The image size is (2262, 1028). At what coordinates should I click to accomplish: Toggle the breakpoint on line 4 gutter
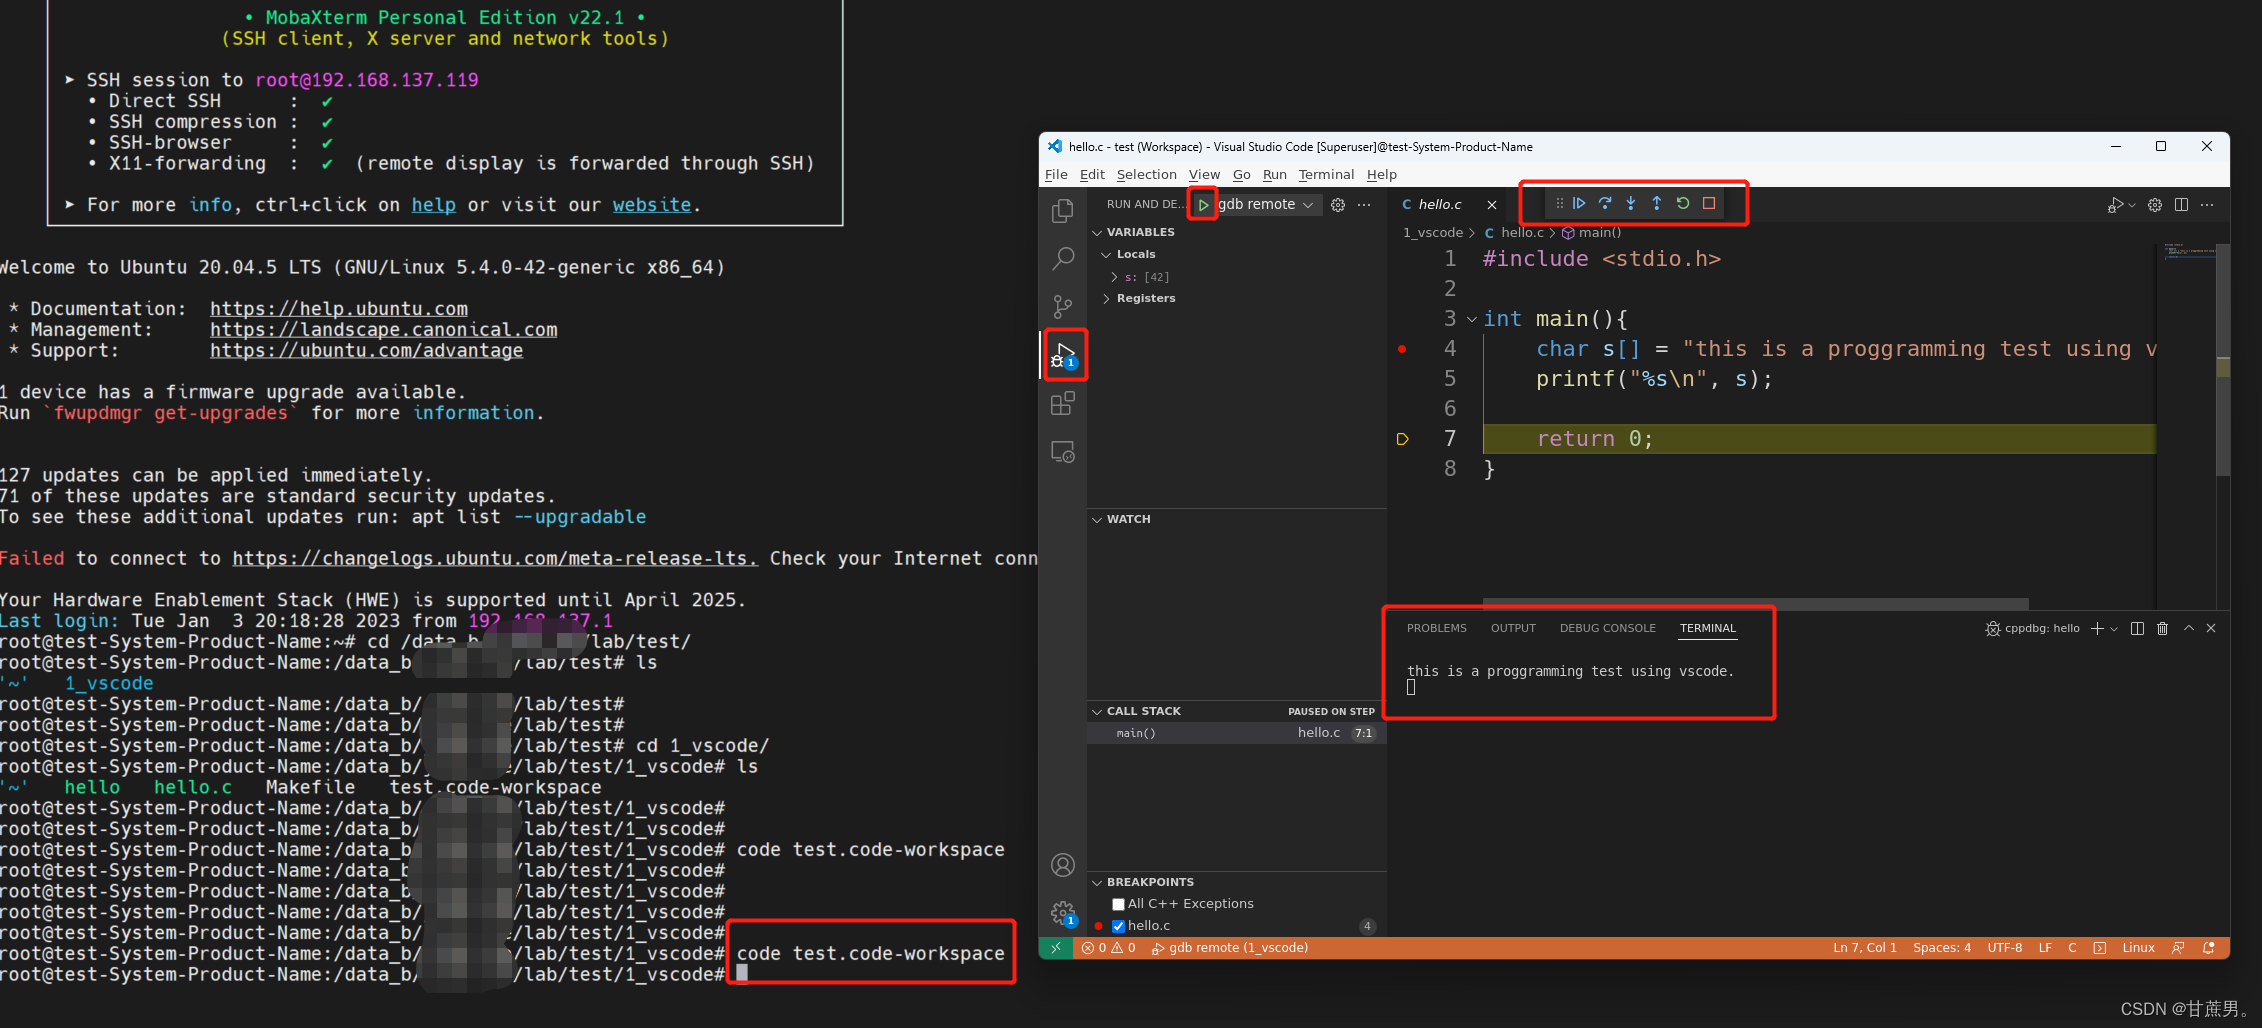tap(1402, 349)
